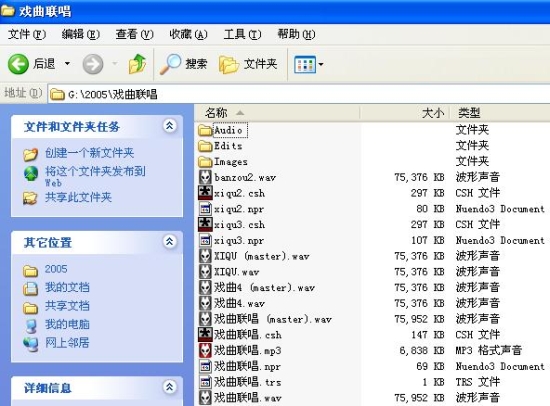Viewport: 550px width, 406px height.
Task: Select the 戏曲联唱.mp3 file icon
Action: point(205,350)
